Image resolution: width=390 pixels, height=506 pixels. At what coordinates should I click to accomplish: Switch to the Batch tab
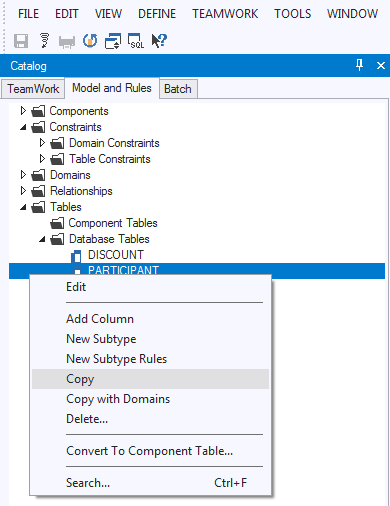[x=178, y=89]
